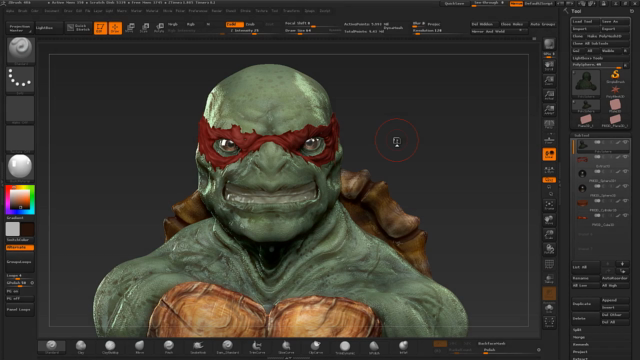The height and width of the screenshot is (360, 640).
Task: Click the Zoom canvas icon
Action: (x=549, y=80)
